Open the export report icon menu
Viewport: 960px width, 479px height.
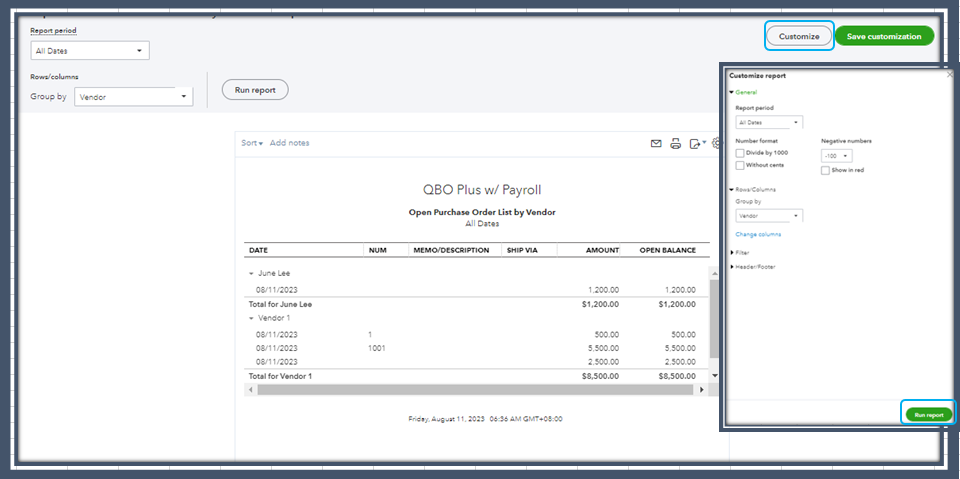click(697, 144)
